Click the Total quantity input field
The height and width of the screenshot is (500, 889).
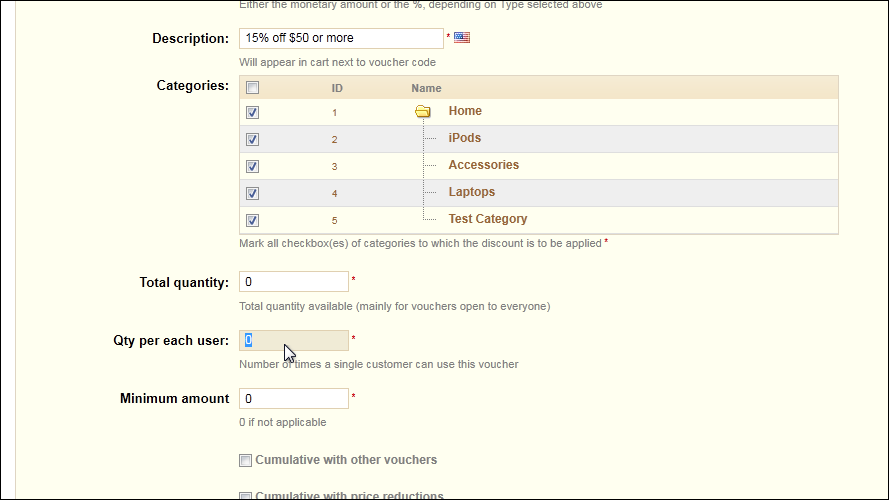(x=294, y=282)
